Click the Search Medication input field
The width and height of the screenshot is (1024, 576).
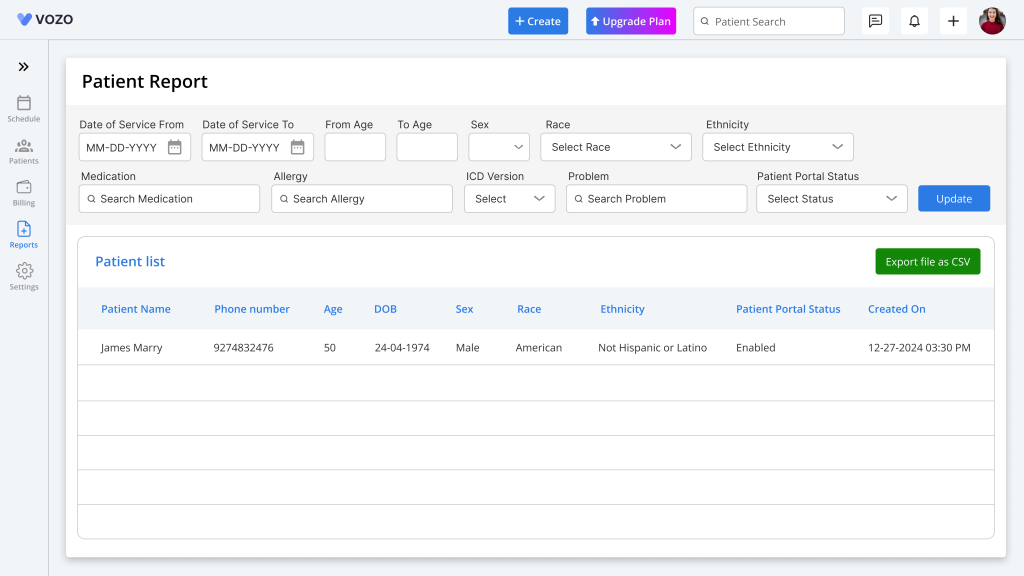[169, 199]
